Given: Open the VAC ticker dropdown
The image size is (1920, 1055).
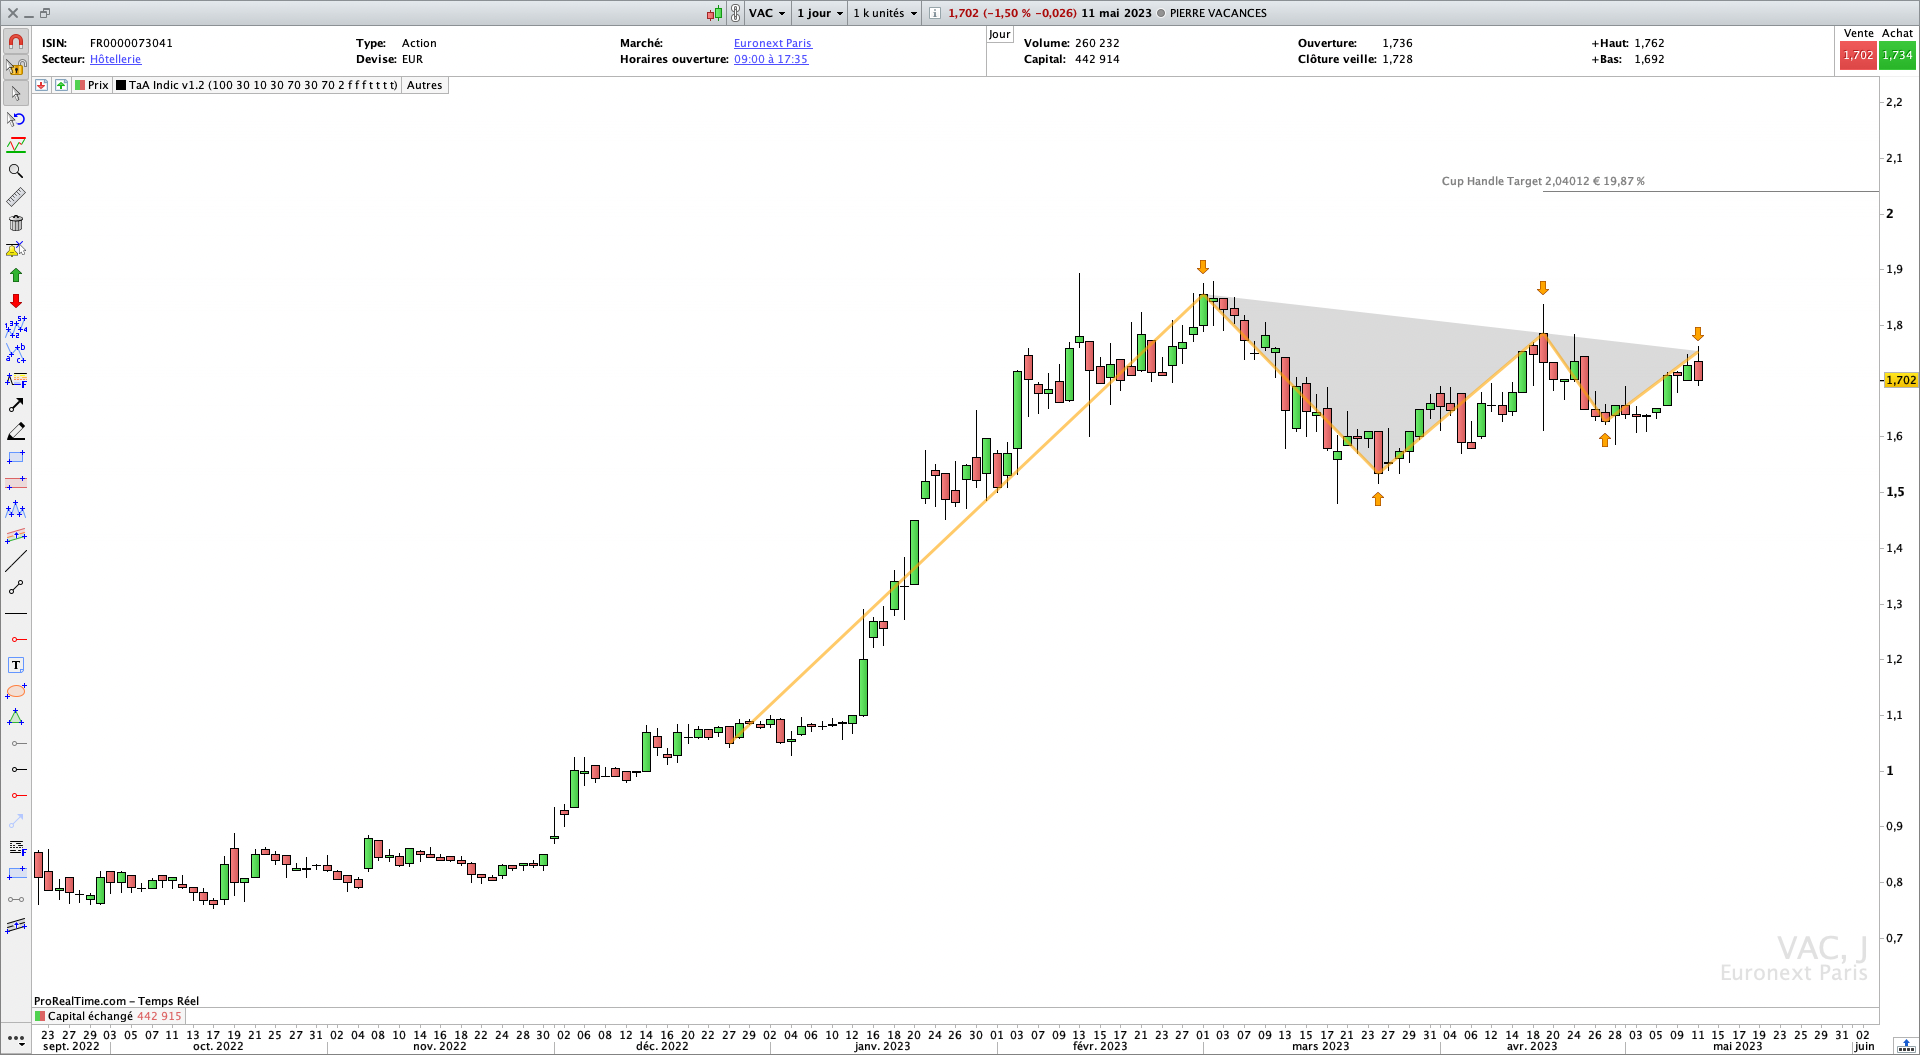Looking at the screenshot, I should click(767, 13).
